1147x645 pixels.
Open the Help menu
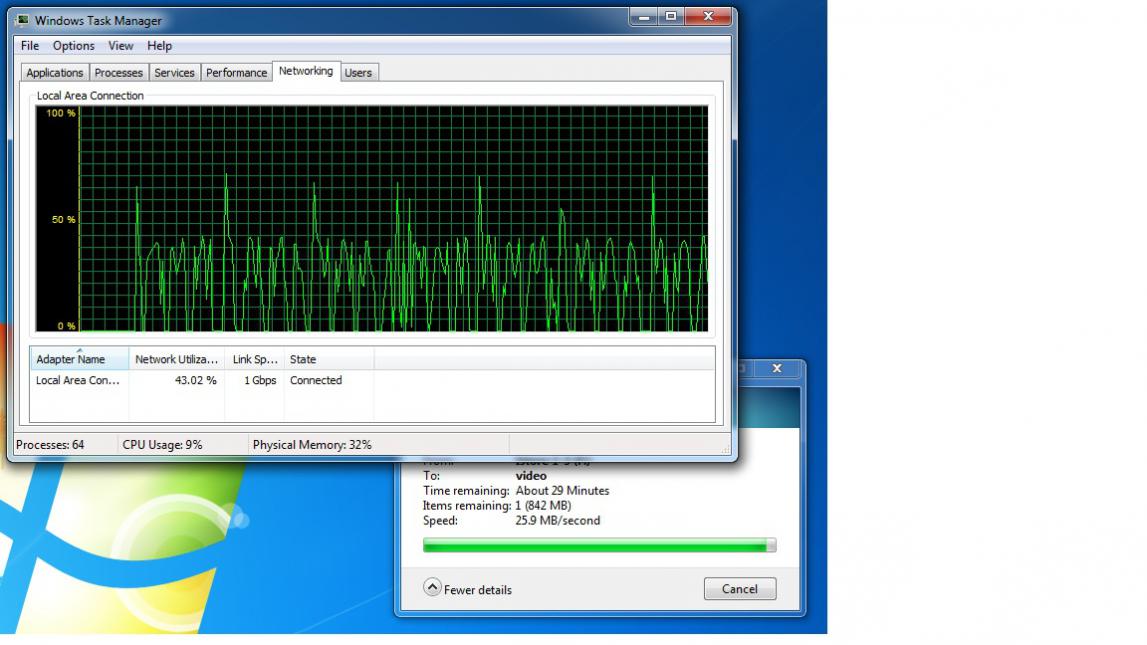coord(159,45)
